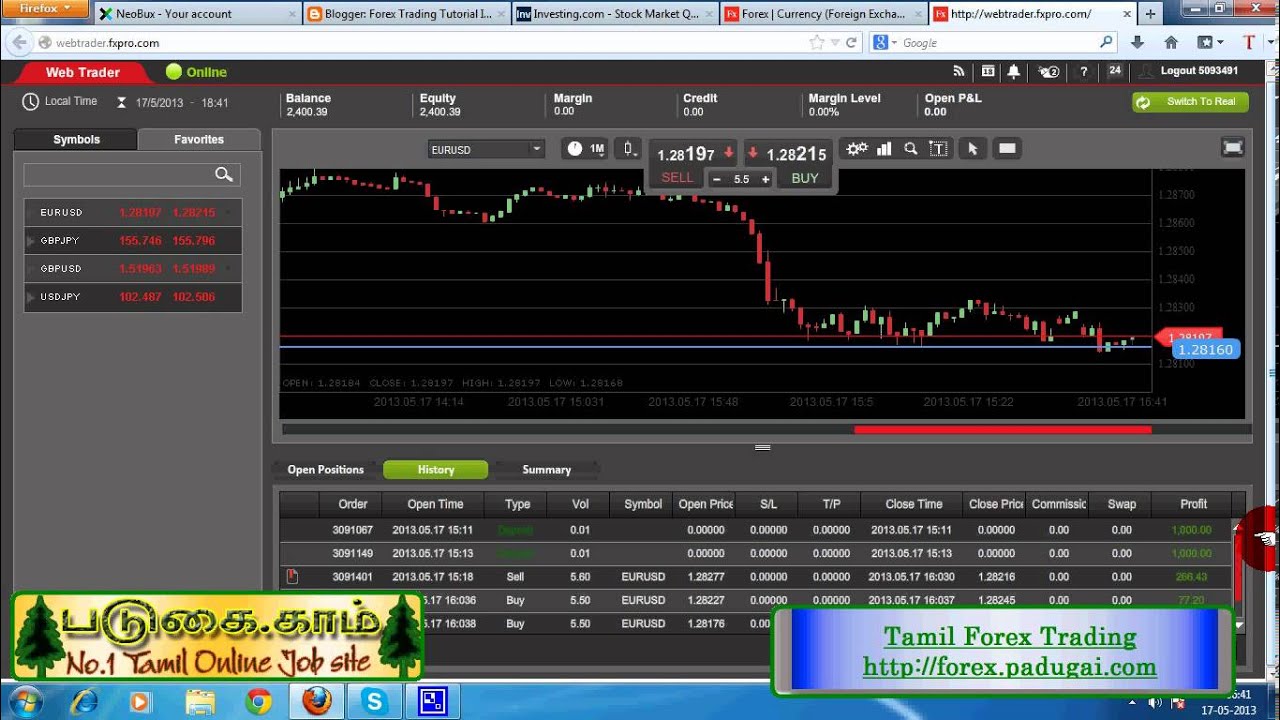Click the white rectangle chart tool
The width and height of the screenshot is (1280, 720).
point(1007,148)
